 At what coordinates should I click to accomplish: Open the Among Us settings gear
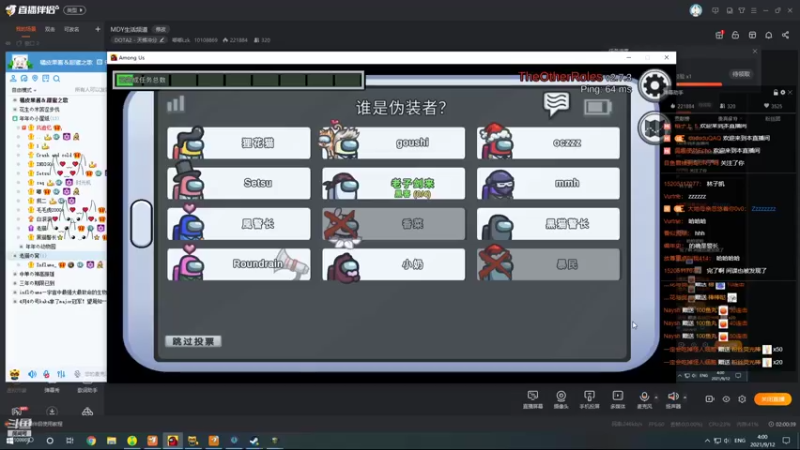tap(655, 85)
